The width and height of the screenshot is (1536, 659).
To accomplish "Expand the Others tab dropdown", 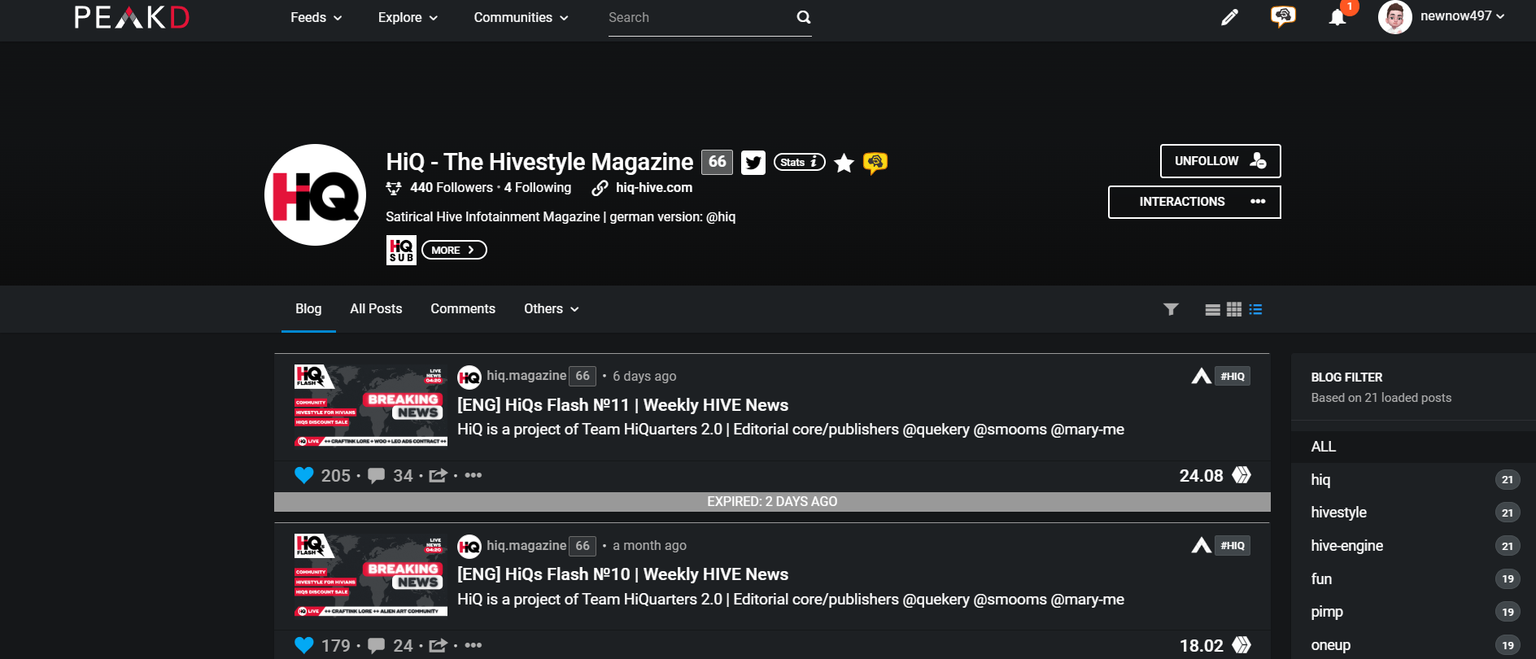I will pyautogui.click(x=551, y=309).
